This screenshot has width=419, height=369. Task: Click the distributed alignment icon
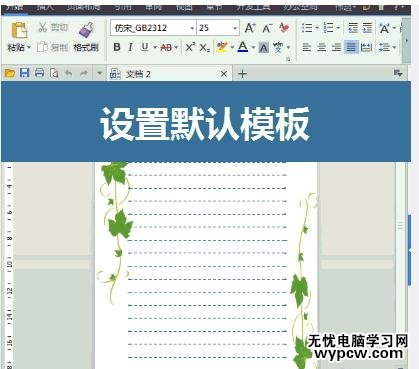pyautogui.click(x=367, y=47)
